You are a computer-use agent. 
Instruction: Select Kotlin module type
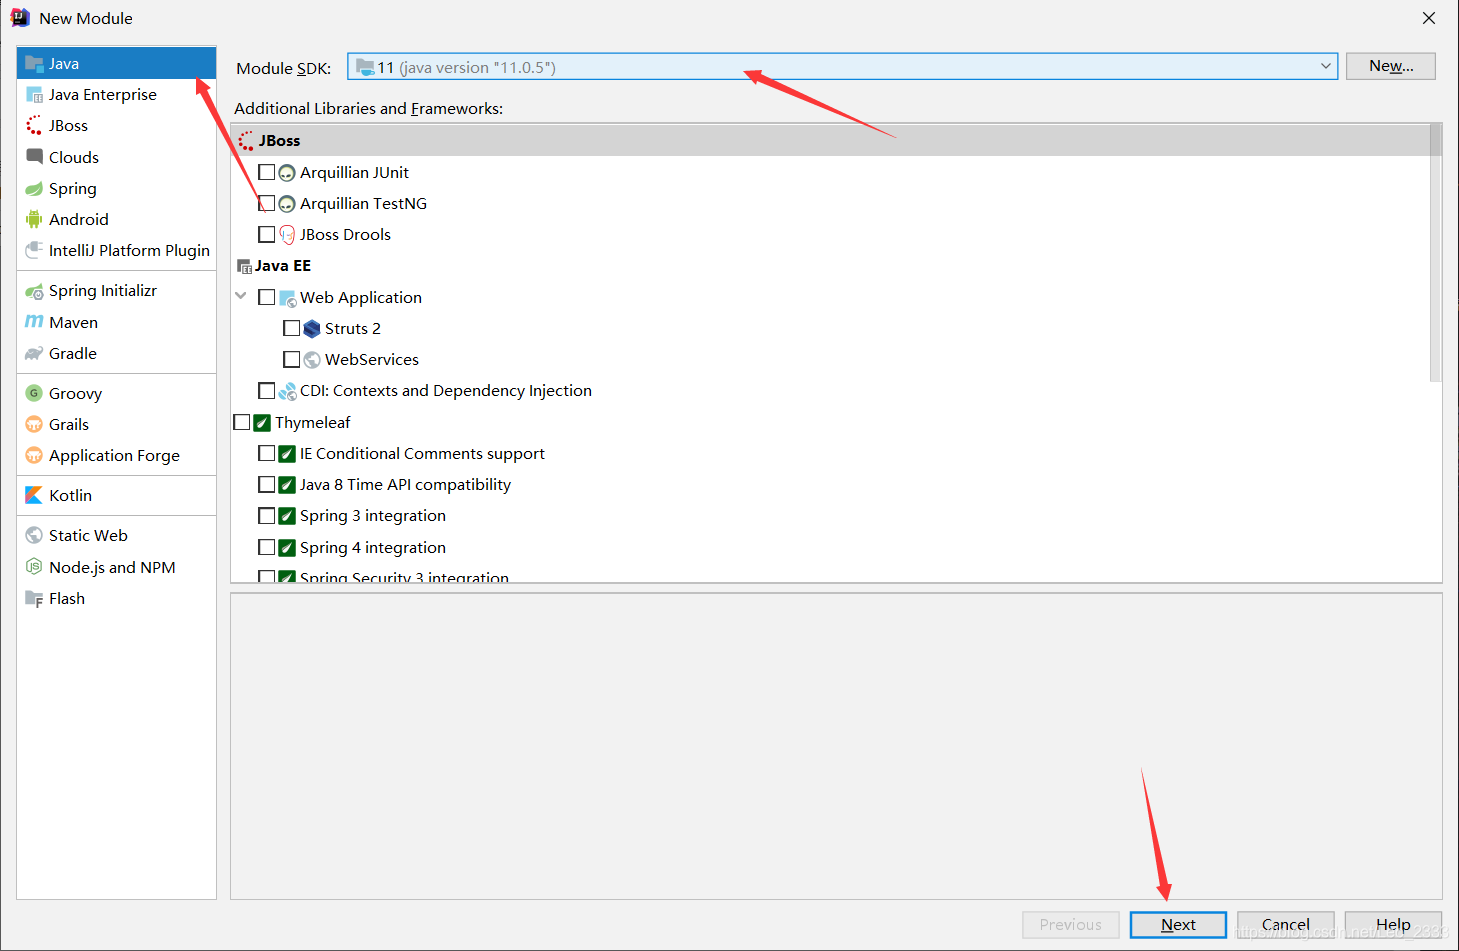pos(116,495)
